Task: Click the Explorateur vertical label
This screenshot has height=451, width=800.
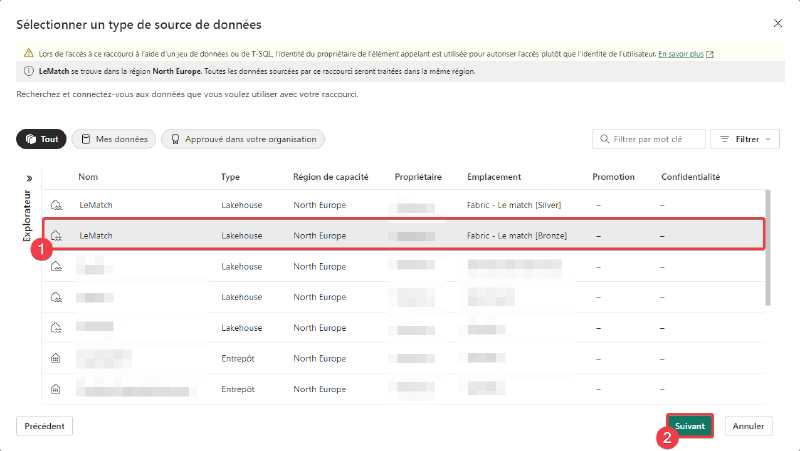Action: click(27, 215)
